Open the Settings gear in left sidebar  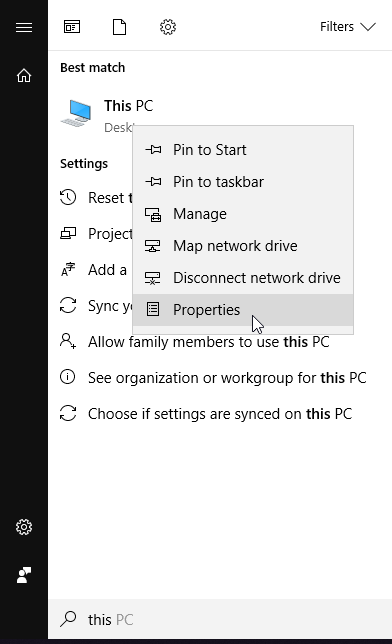pyautogui.click(x=24, y=527)
